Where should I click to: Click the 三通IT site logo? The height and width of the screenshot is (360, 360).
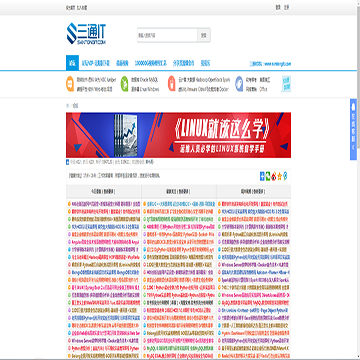86,33
